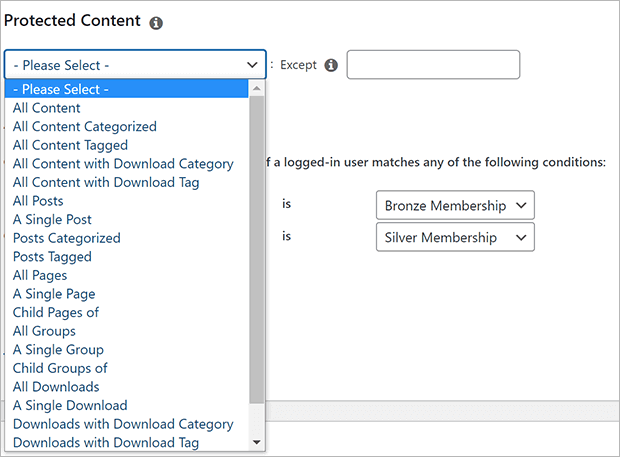This screenshot has height=457, width=620.
Task: Click the dropdown list's scroll up arrow
Action: tap(257, 89)
